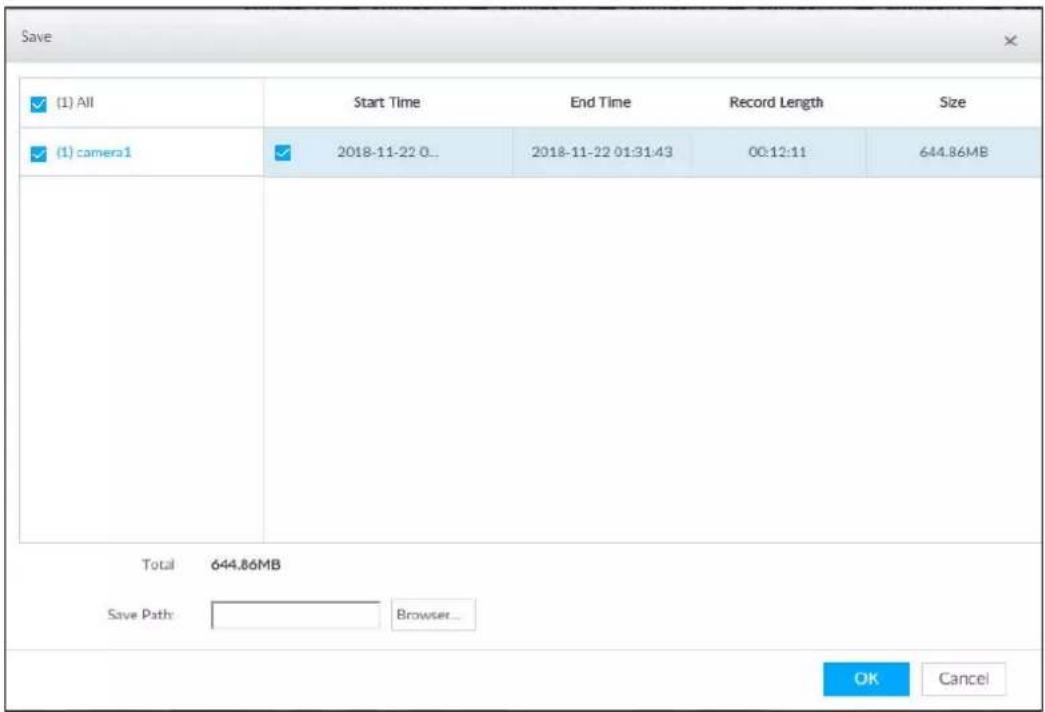This screenshot has width=1045, height=712.
Task: Click the Save Path label
Action: pos(140,615)
